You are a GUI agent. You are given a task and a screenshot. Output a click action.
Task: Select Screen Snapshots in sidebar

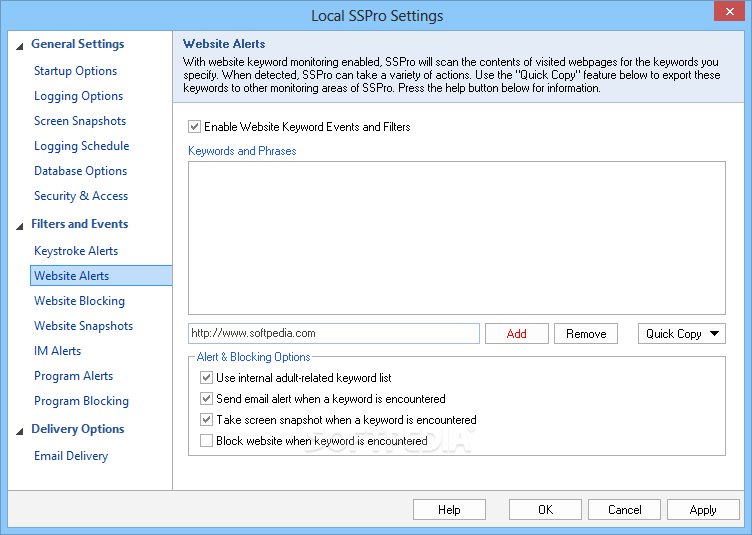(80, 121)
